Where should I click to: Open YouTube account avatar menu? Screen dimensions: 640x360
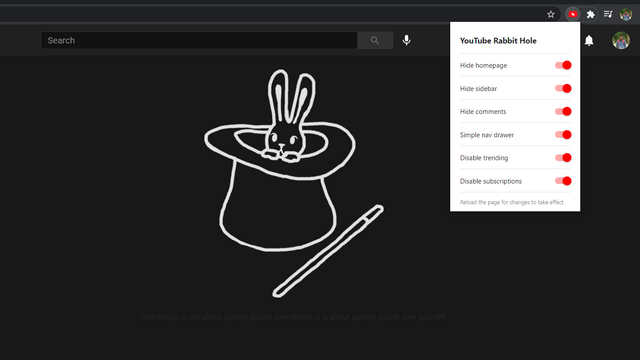621,40
